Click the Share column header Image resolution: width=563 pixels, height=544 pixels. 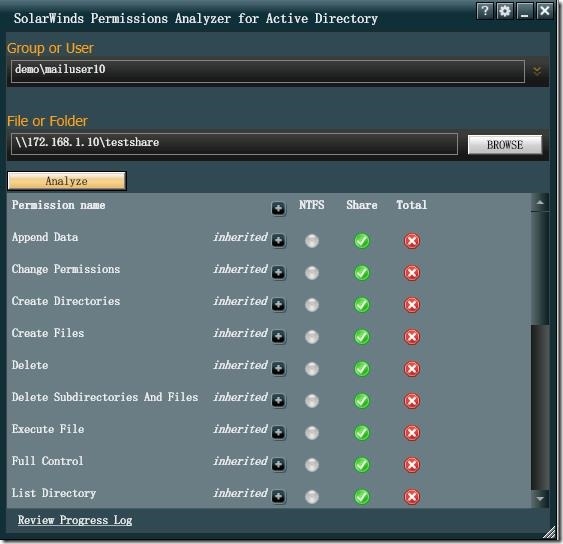point(362,205)
